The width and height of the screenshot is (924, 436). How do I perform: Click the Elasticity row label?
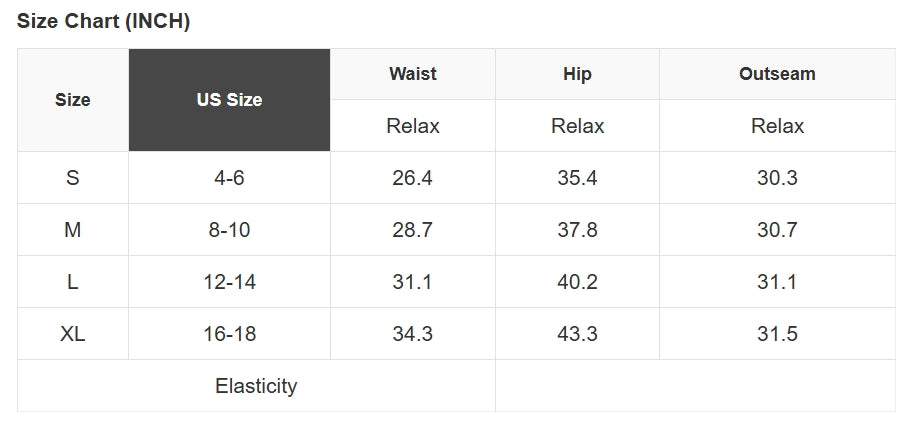tap(256, 386)
